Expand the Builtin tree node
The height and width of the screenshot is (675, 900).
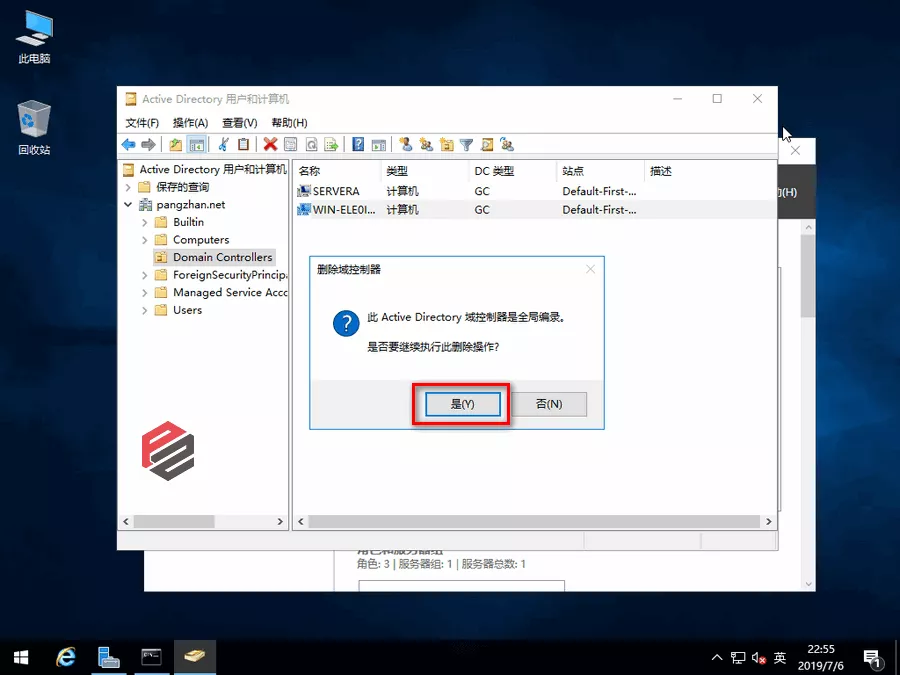tap(145, 222)
